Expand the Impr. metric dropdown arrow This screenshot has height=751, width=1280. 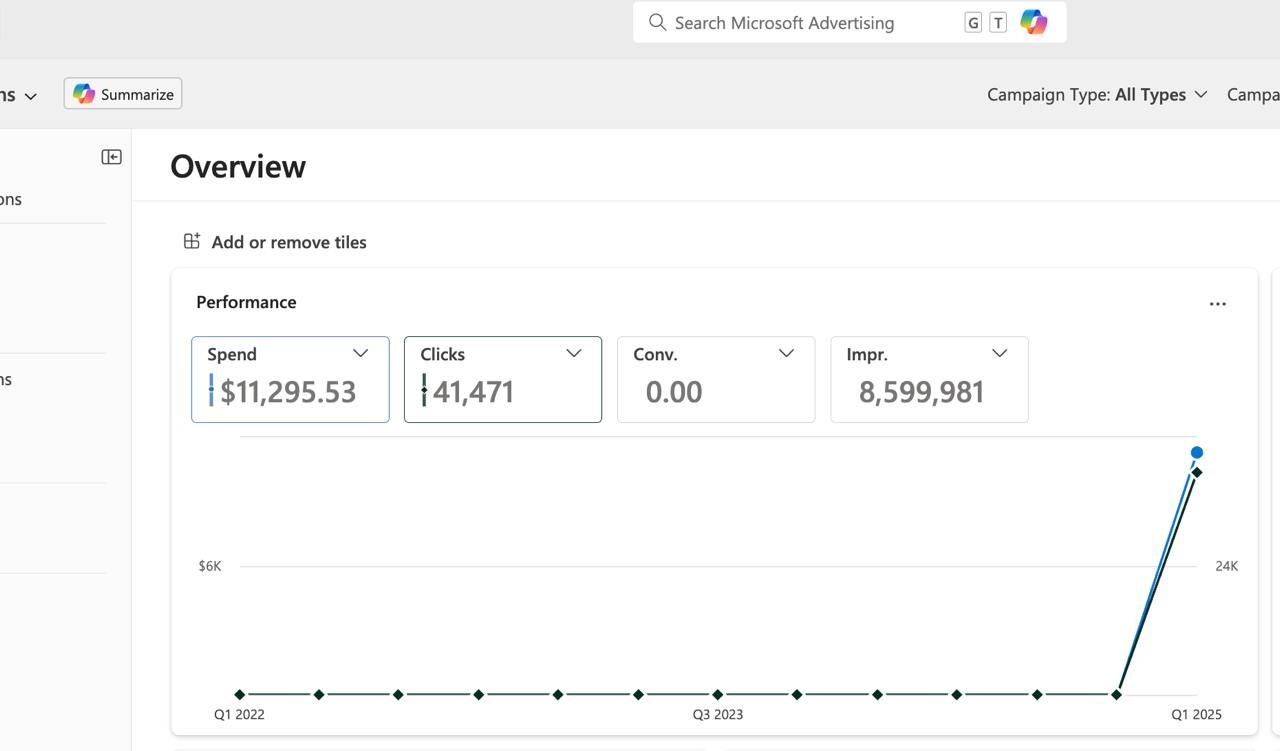[999, 353]
